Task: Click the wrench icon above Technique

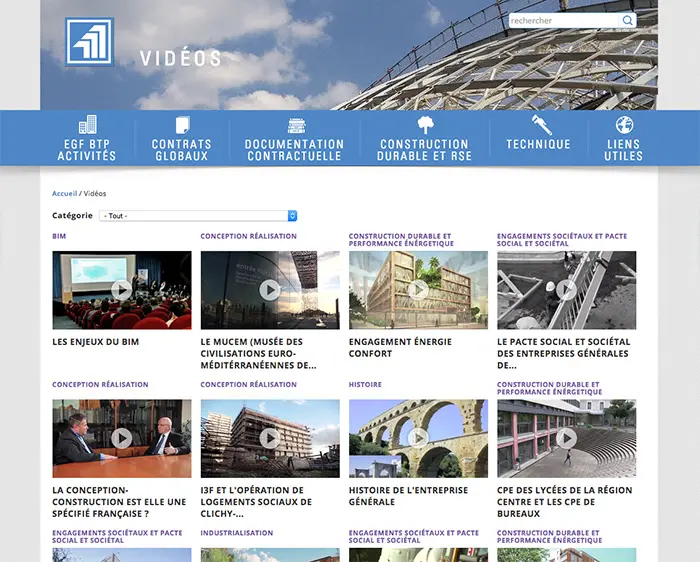Action: [542, 125]
